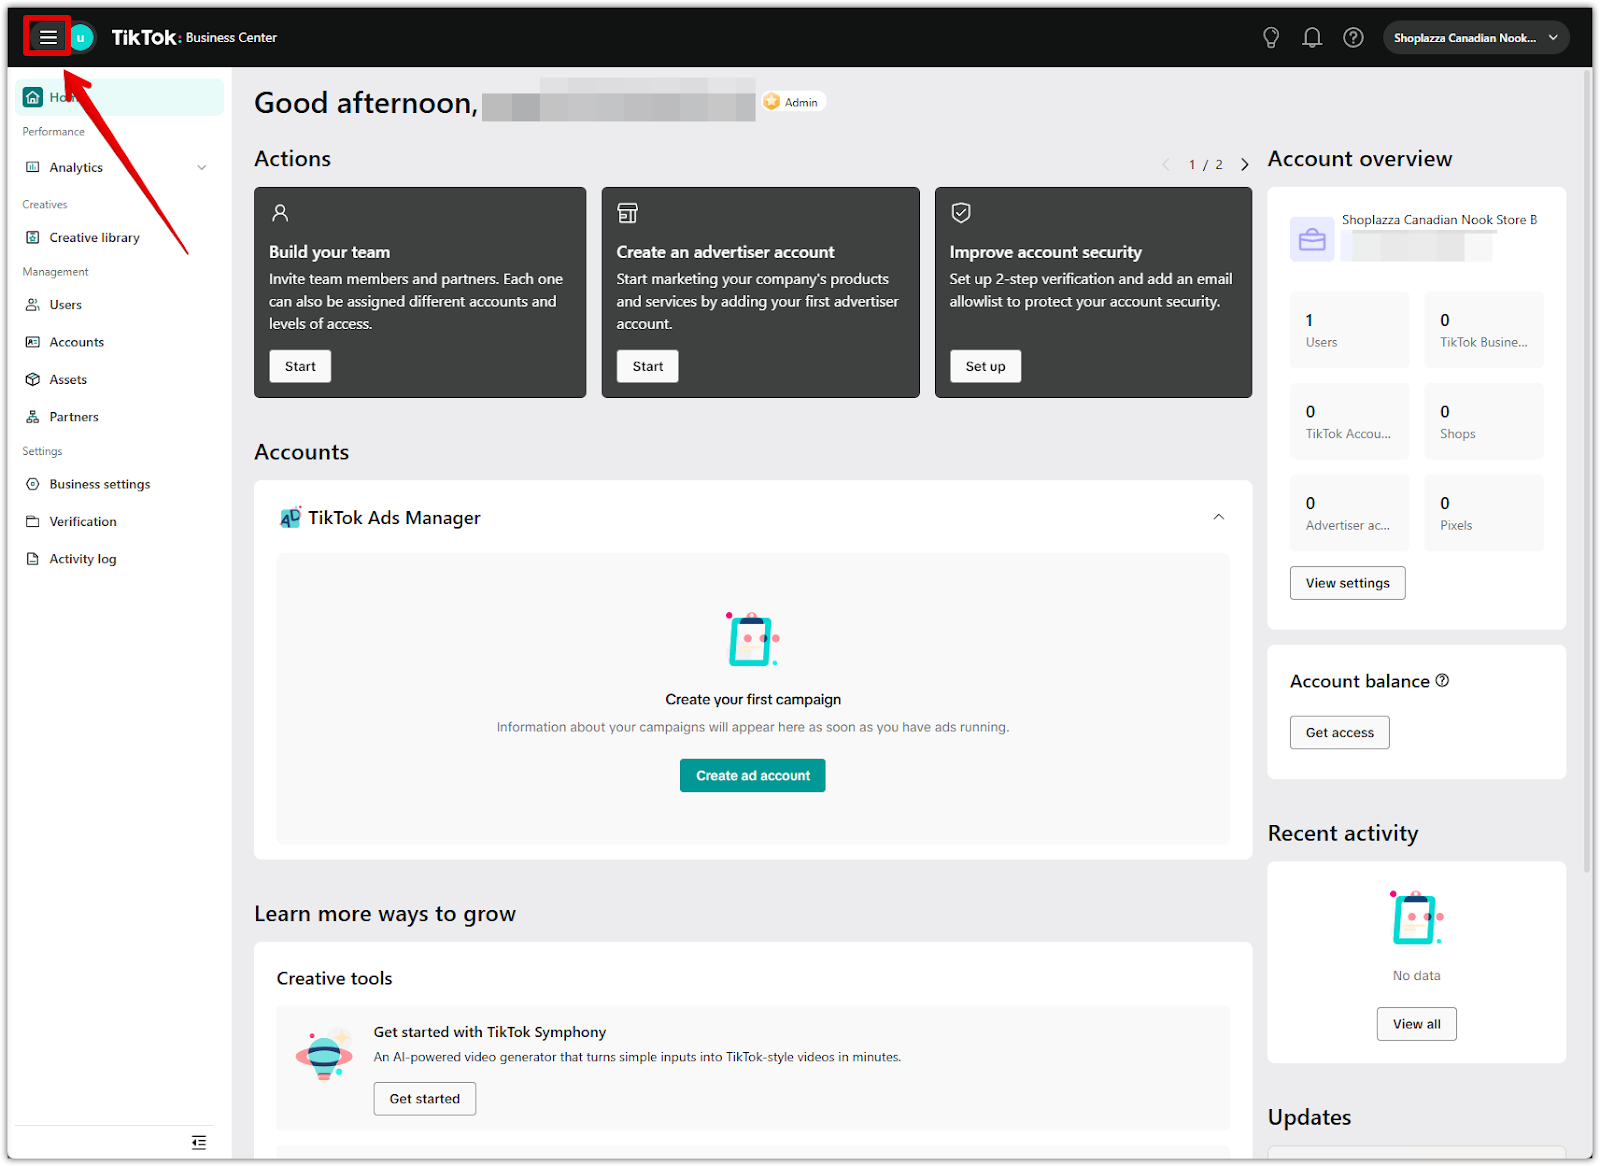The width and height of the screenshot is (1600, 1166).
Task: Open the Shoplazza Canadian Nook account dropdown
Action: 1475,38
